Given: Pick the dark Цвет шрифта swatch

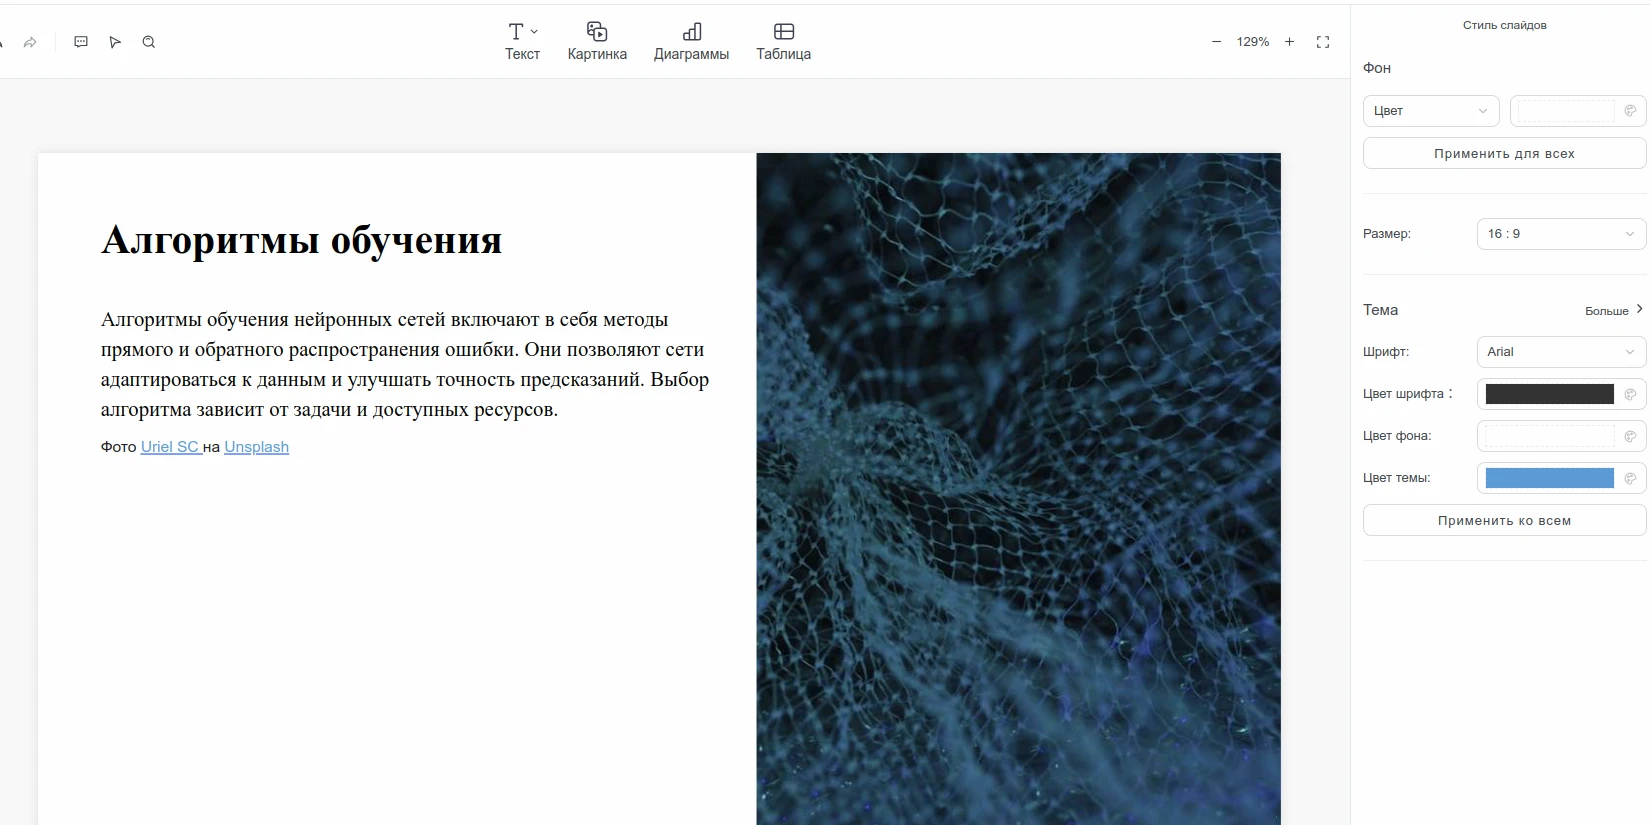Looking at the screenshot, I should click(x=1549, y=394).
